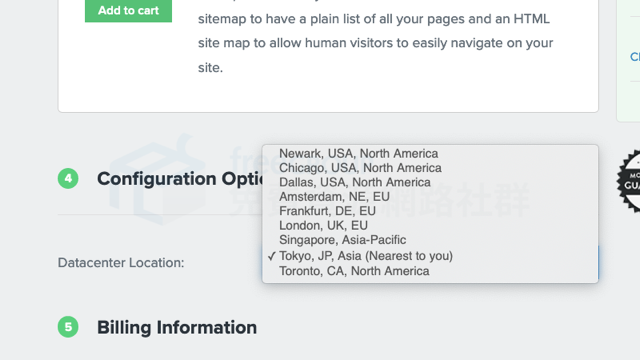Screen dimensions: 640x360
Task: Select checked Tokyo, JP, Asia option
Action: click(x=430, y=256)
